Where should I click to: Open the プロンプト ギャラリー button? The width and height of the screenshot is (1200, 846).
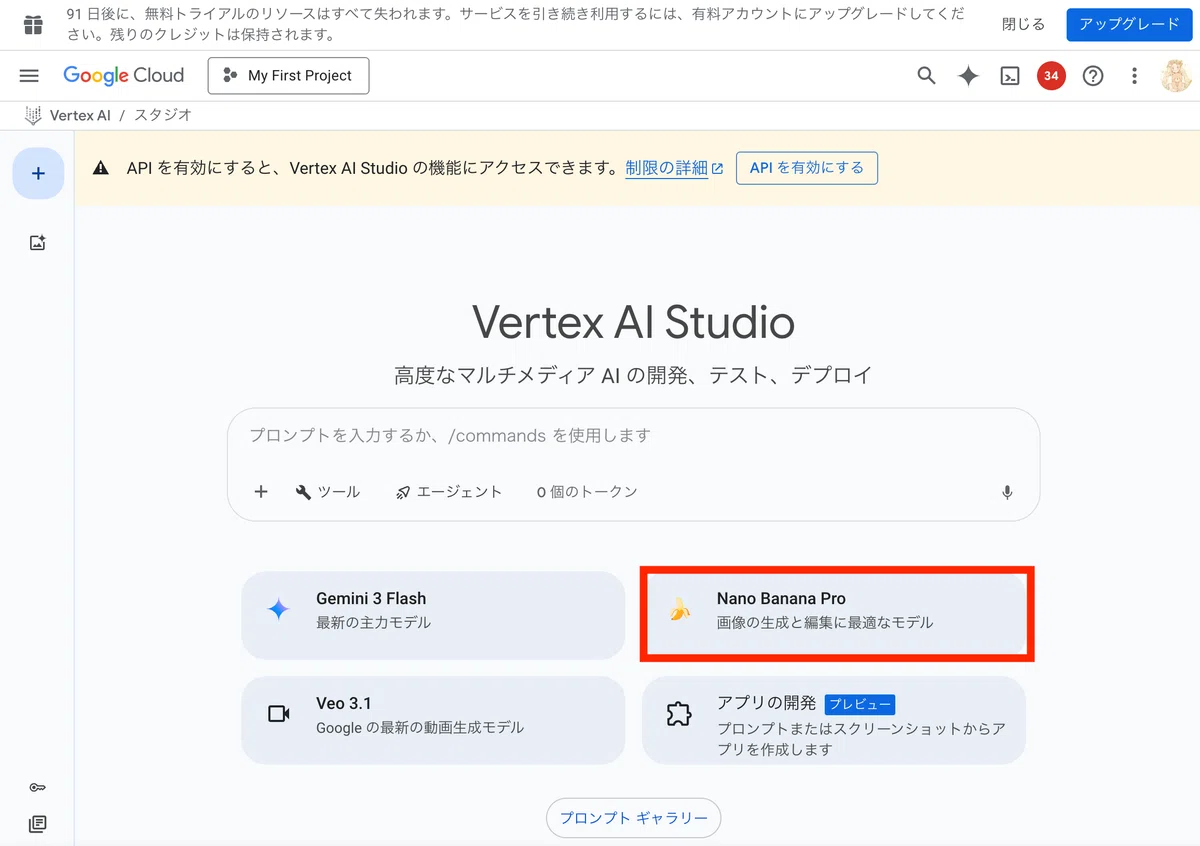[633, 818]
